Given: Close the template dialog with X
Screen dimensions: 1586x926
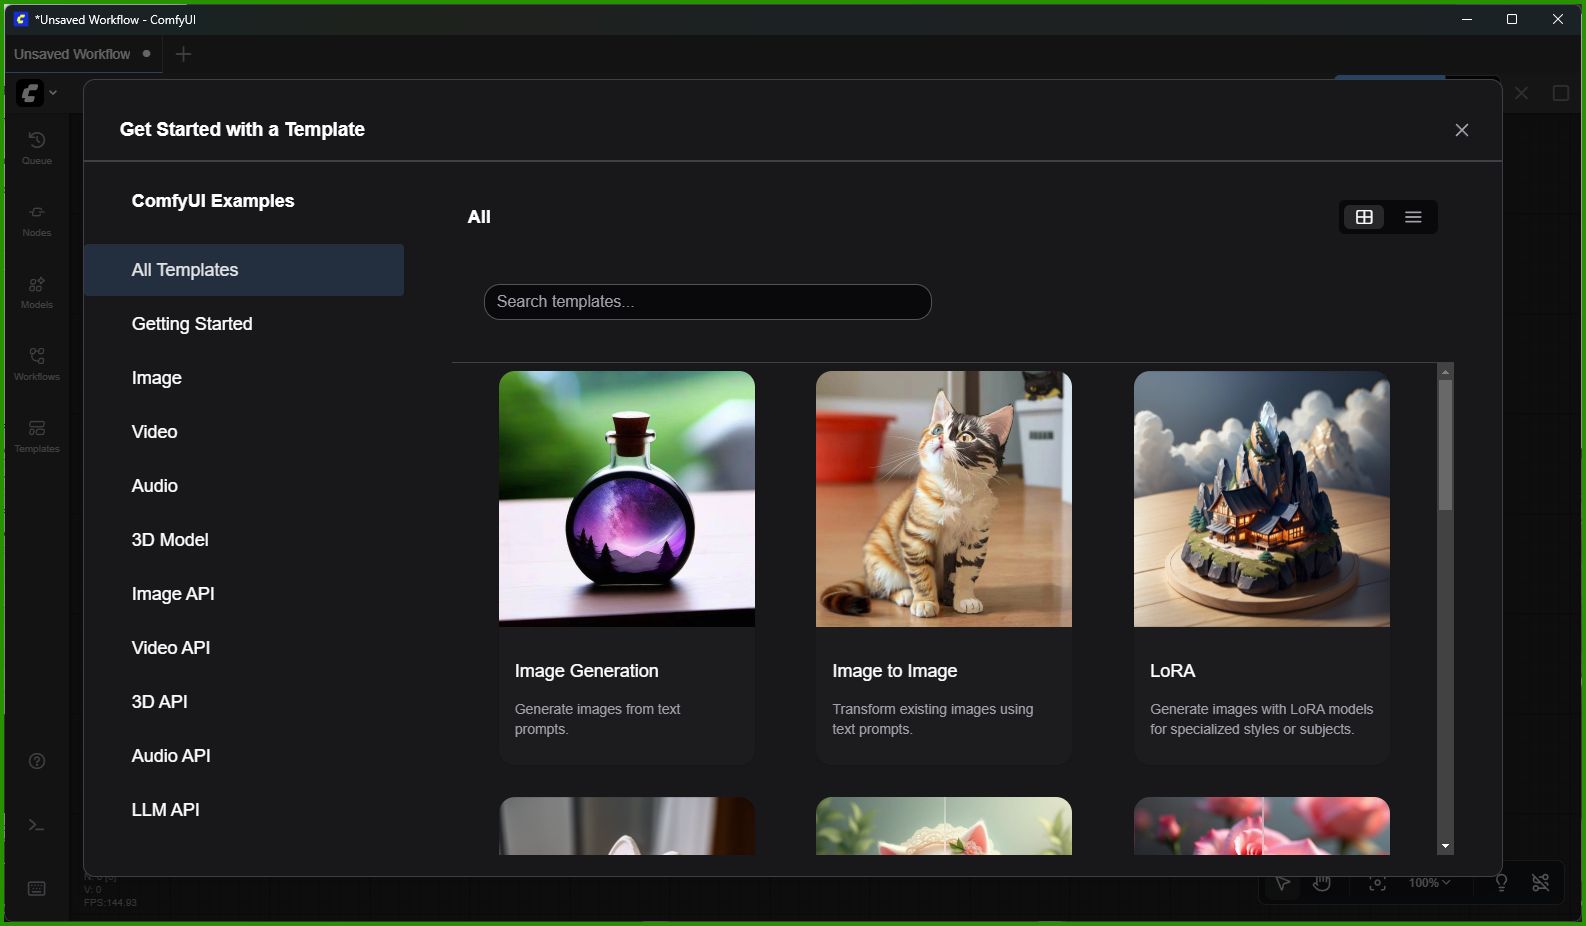Looking at the screenshot, I should [x=1461, y=130].
